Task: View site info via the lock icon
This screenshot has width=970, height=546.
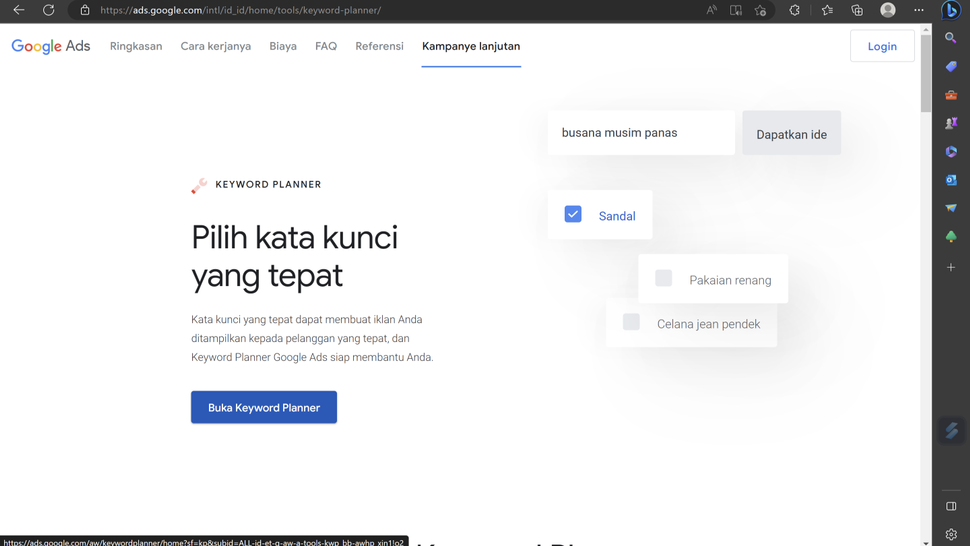Action: pyautogui.click(x=85, y=10)
